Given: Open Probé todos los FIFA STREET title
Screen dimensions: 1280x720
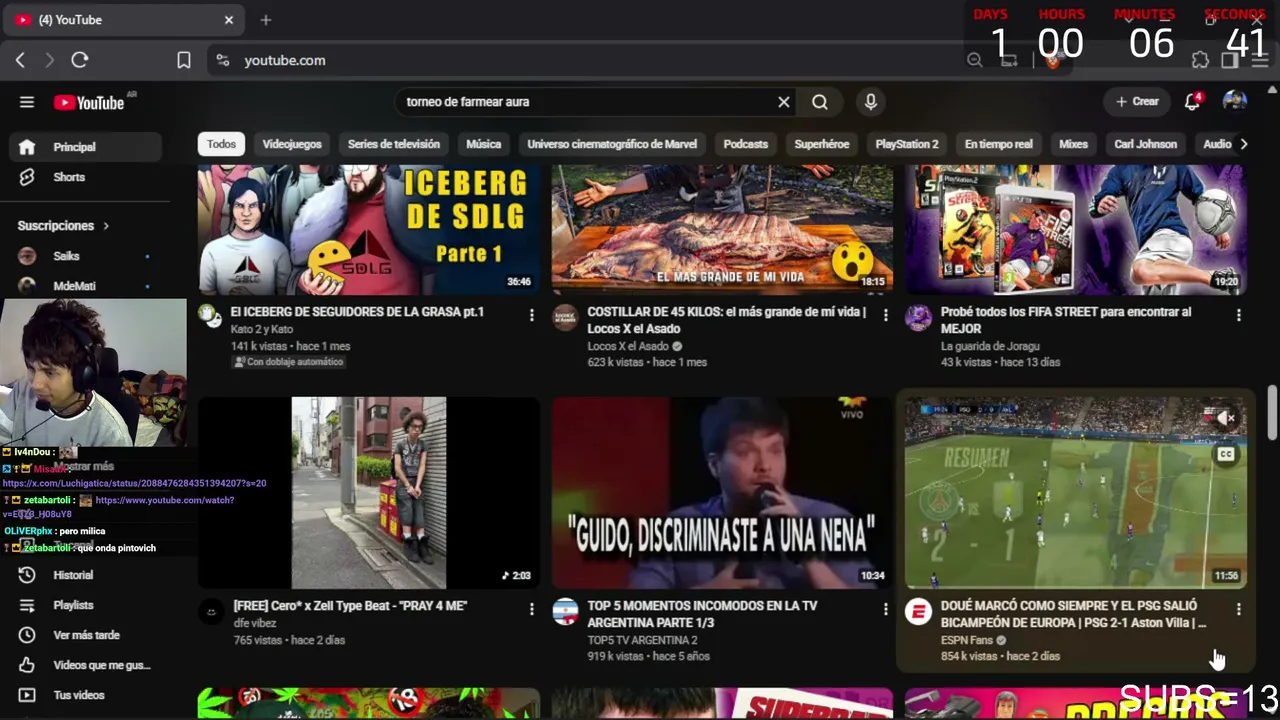Looking at the screenshot, I should 1066,320.
